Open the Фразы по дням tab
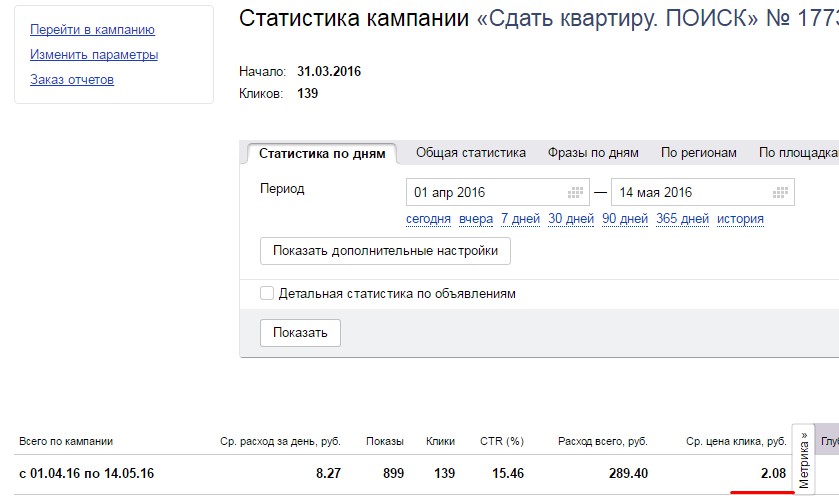 pyautogui.click(x=593, y=153)
